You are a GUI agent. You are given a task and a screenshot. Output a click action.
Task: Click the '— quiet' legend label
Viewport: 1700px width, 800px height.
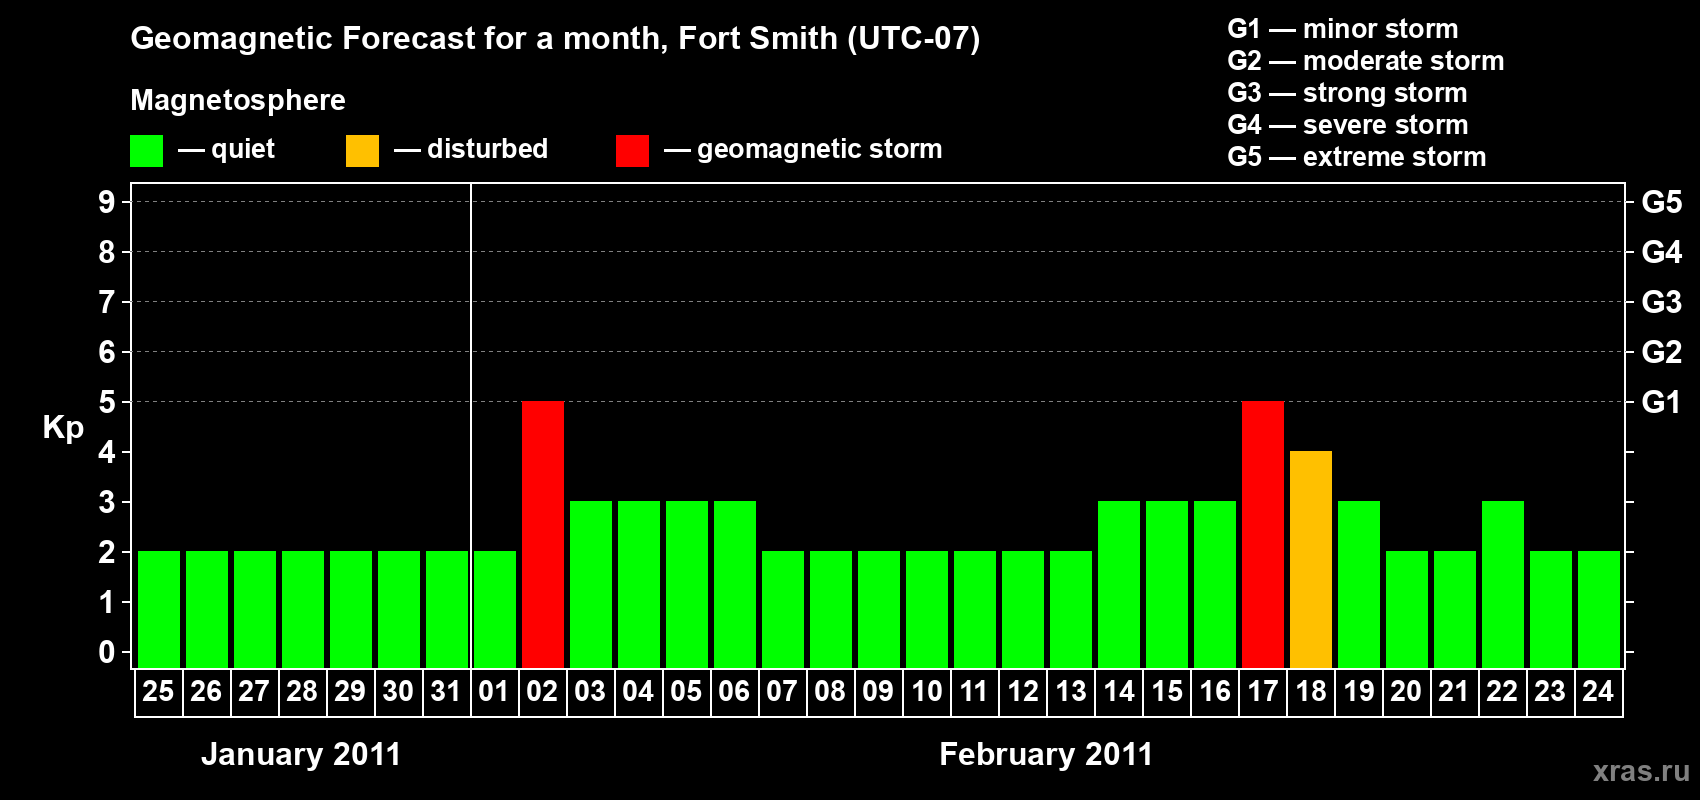[x=227, y=149]
